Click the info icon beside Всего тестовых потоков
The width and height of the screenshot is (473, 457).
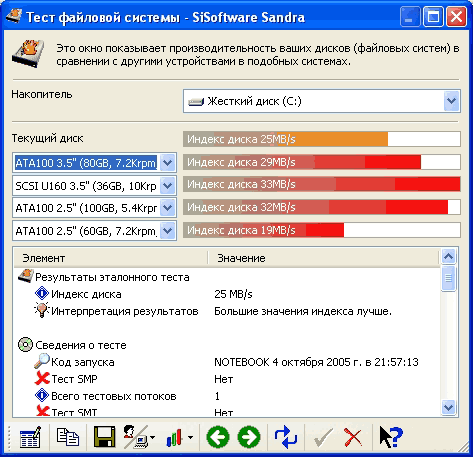click(42, 396)
